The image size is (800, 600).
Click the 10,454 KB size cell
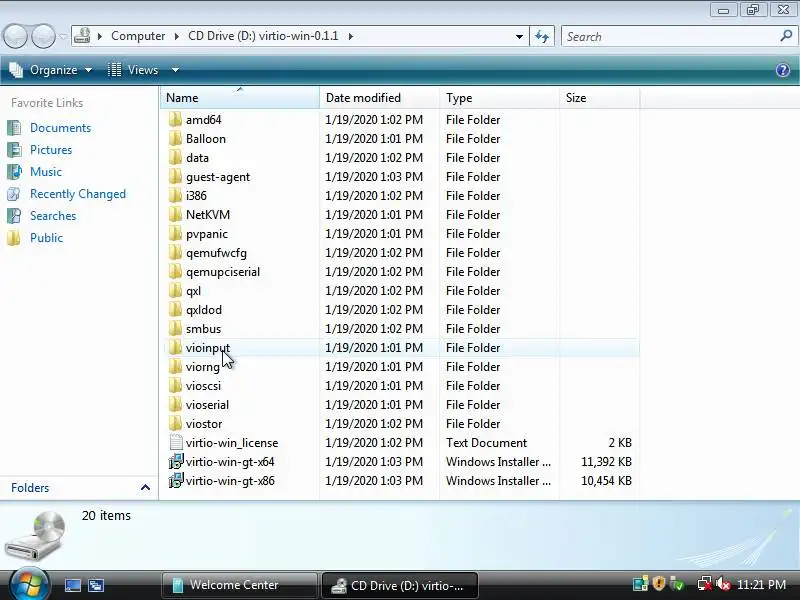(x=606, y=481)
